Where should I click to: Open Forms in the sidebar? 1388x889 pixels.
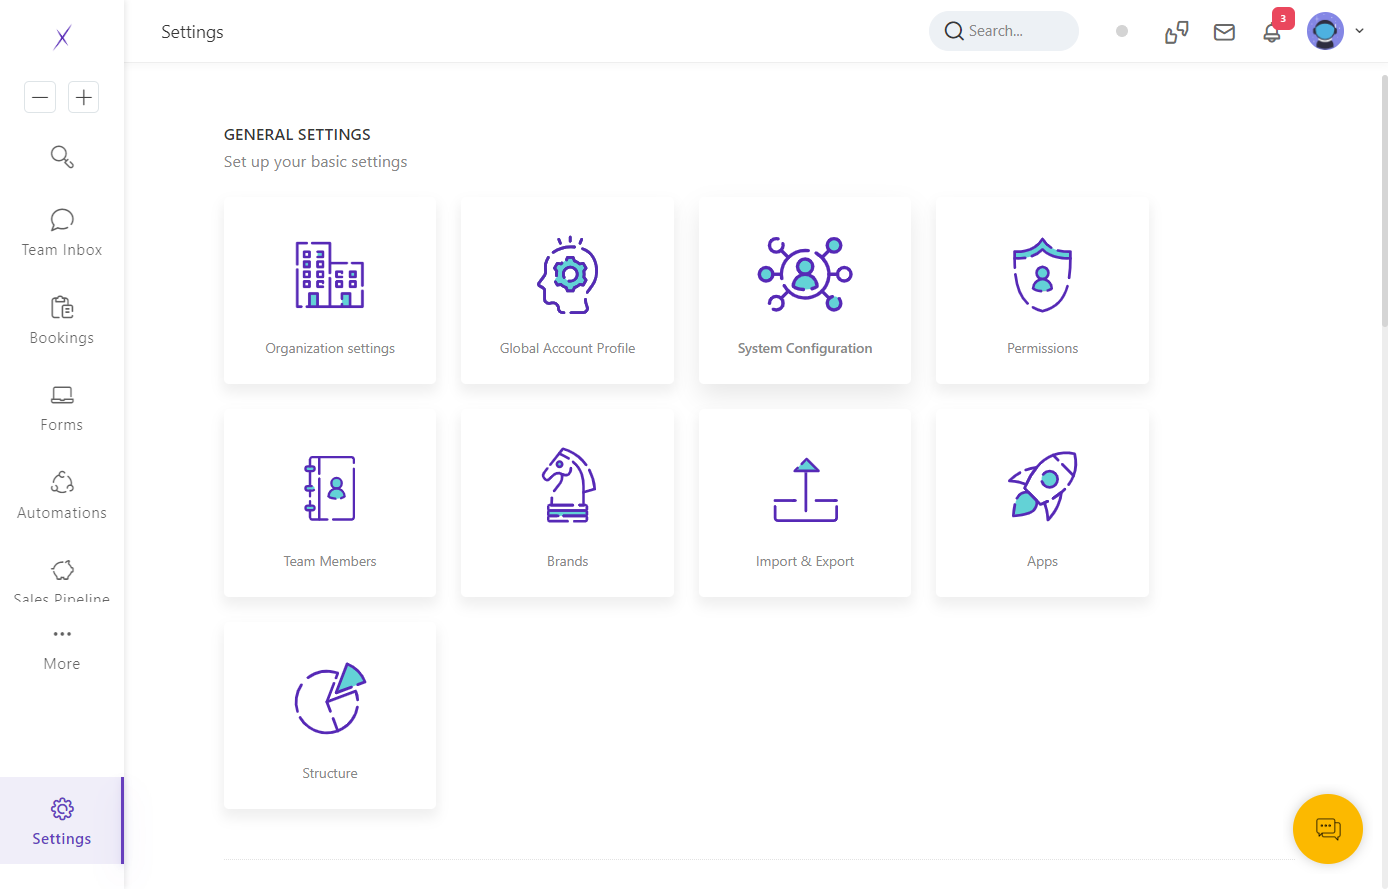pos(62,409)
